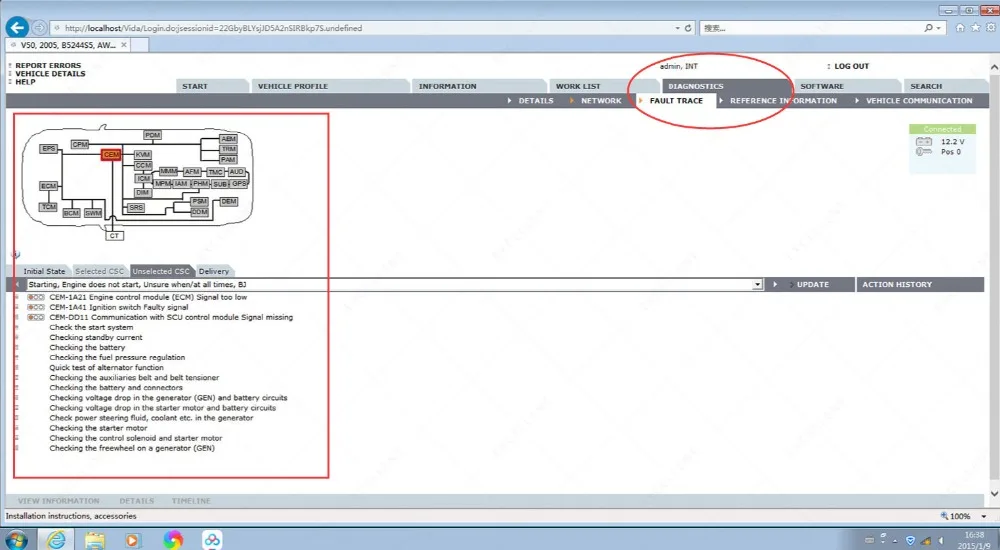
Task: Open browser home page icon
Action: (x=960, y=27)
